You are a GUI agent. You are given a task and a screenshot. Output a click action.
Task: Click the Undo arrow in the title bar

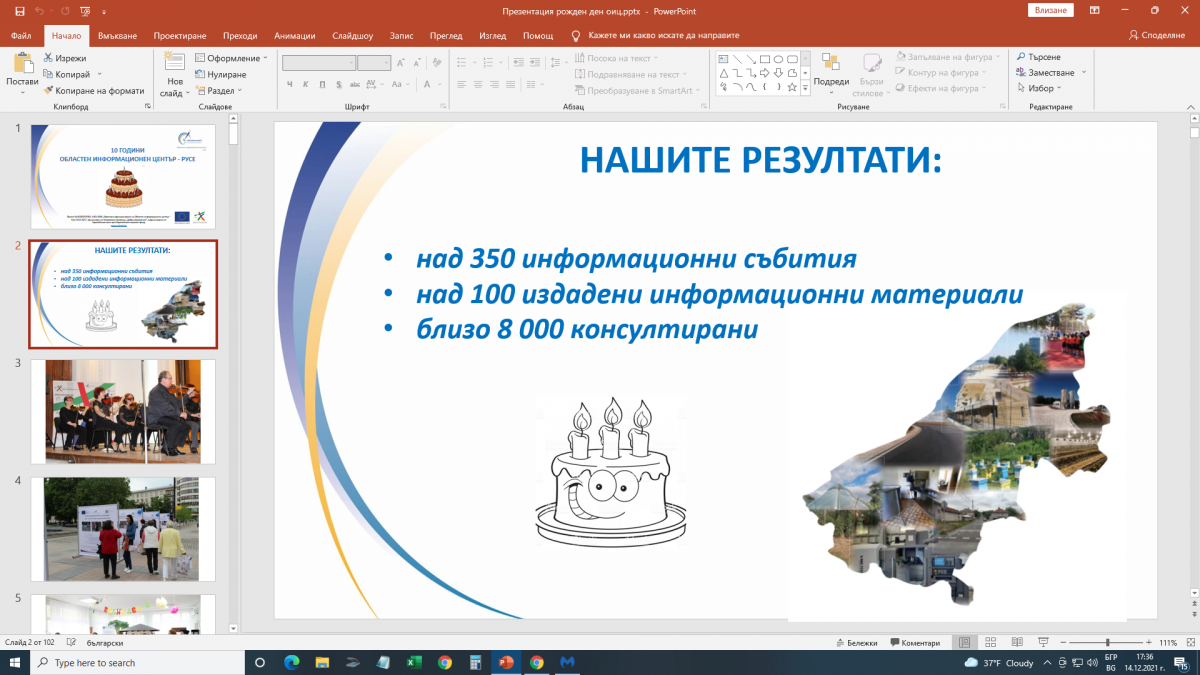pos(40,10)
